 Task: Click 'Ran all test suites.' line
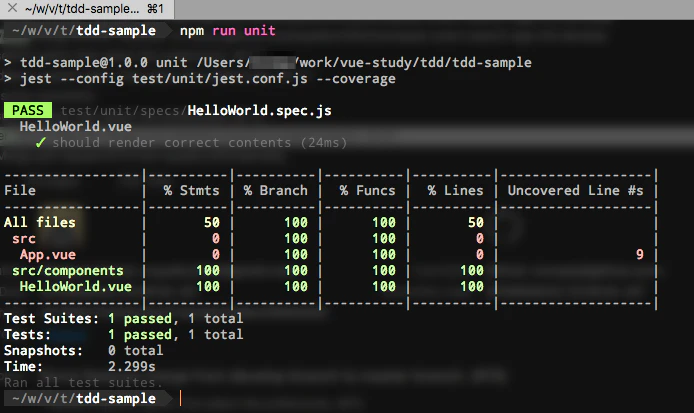[84, 382]
